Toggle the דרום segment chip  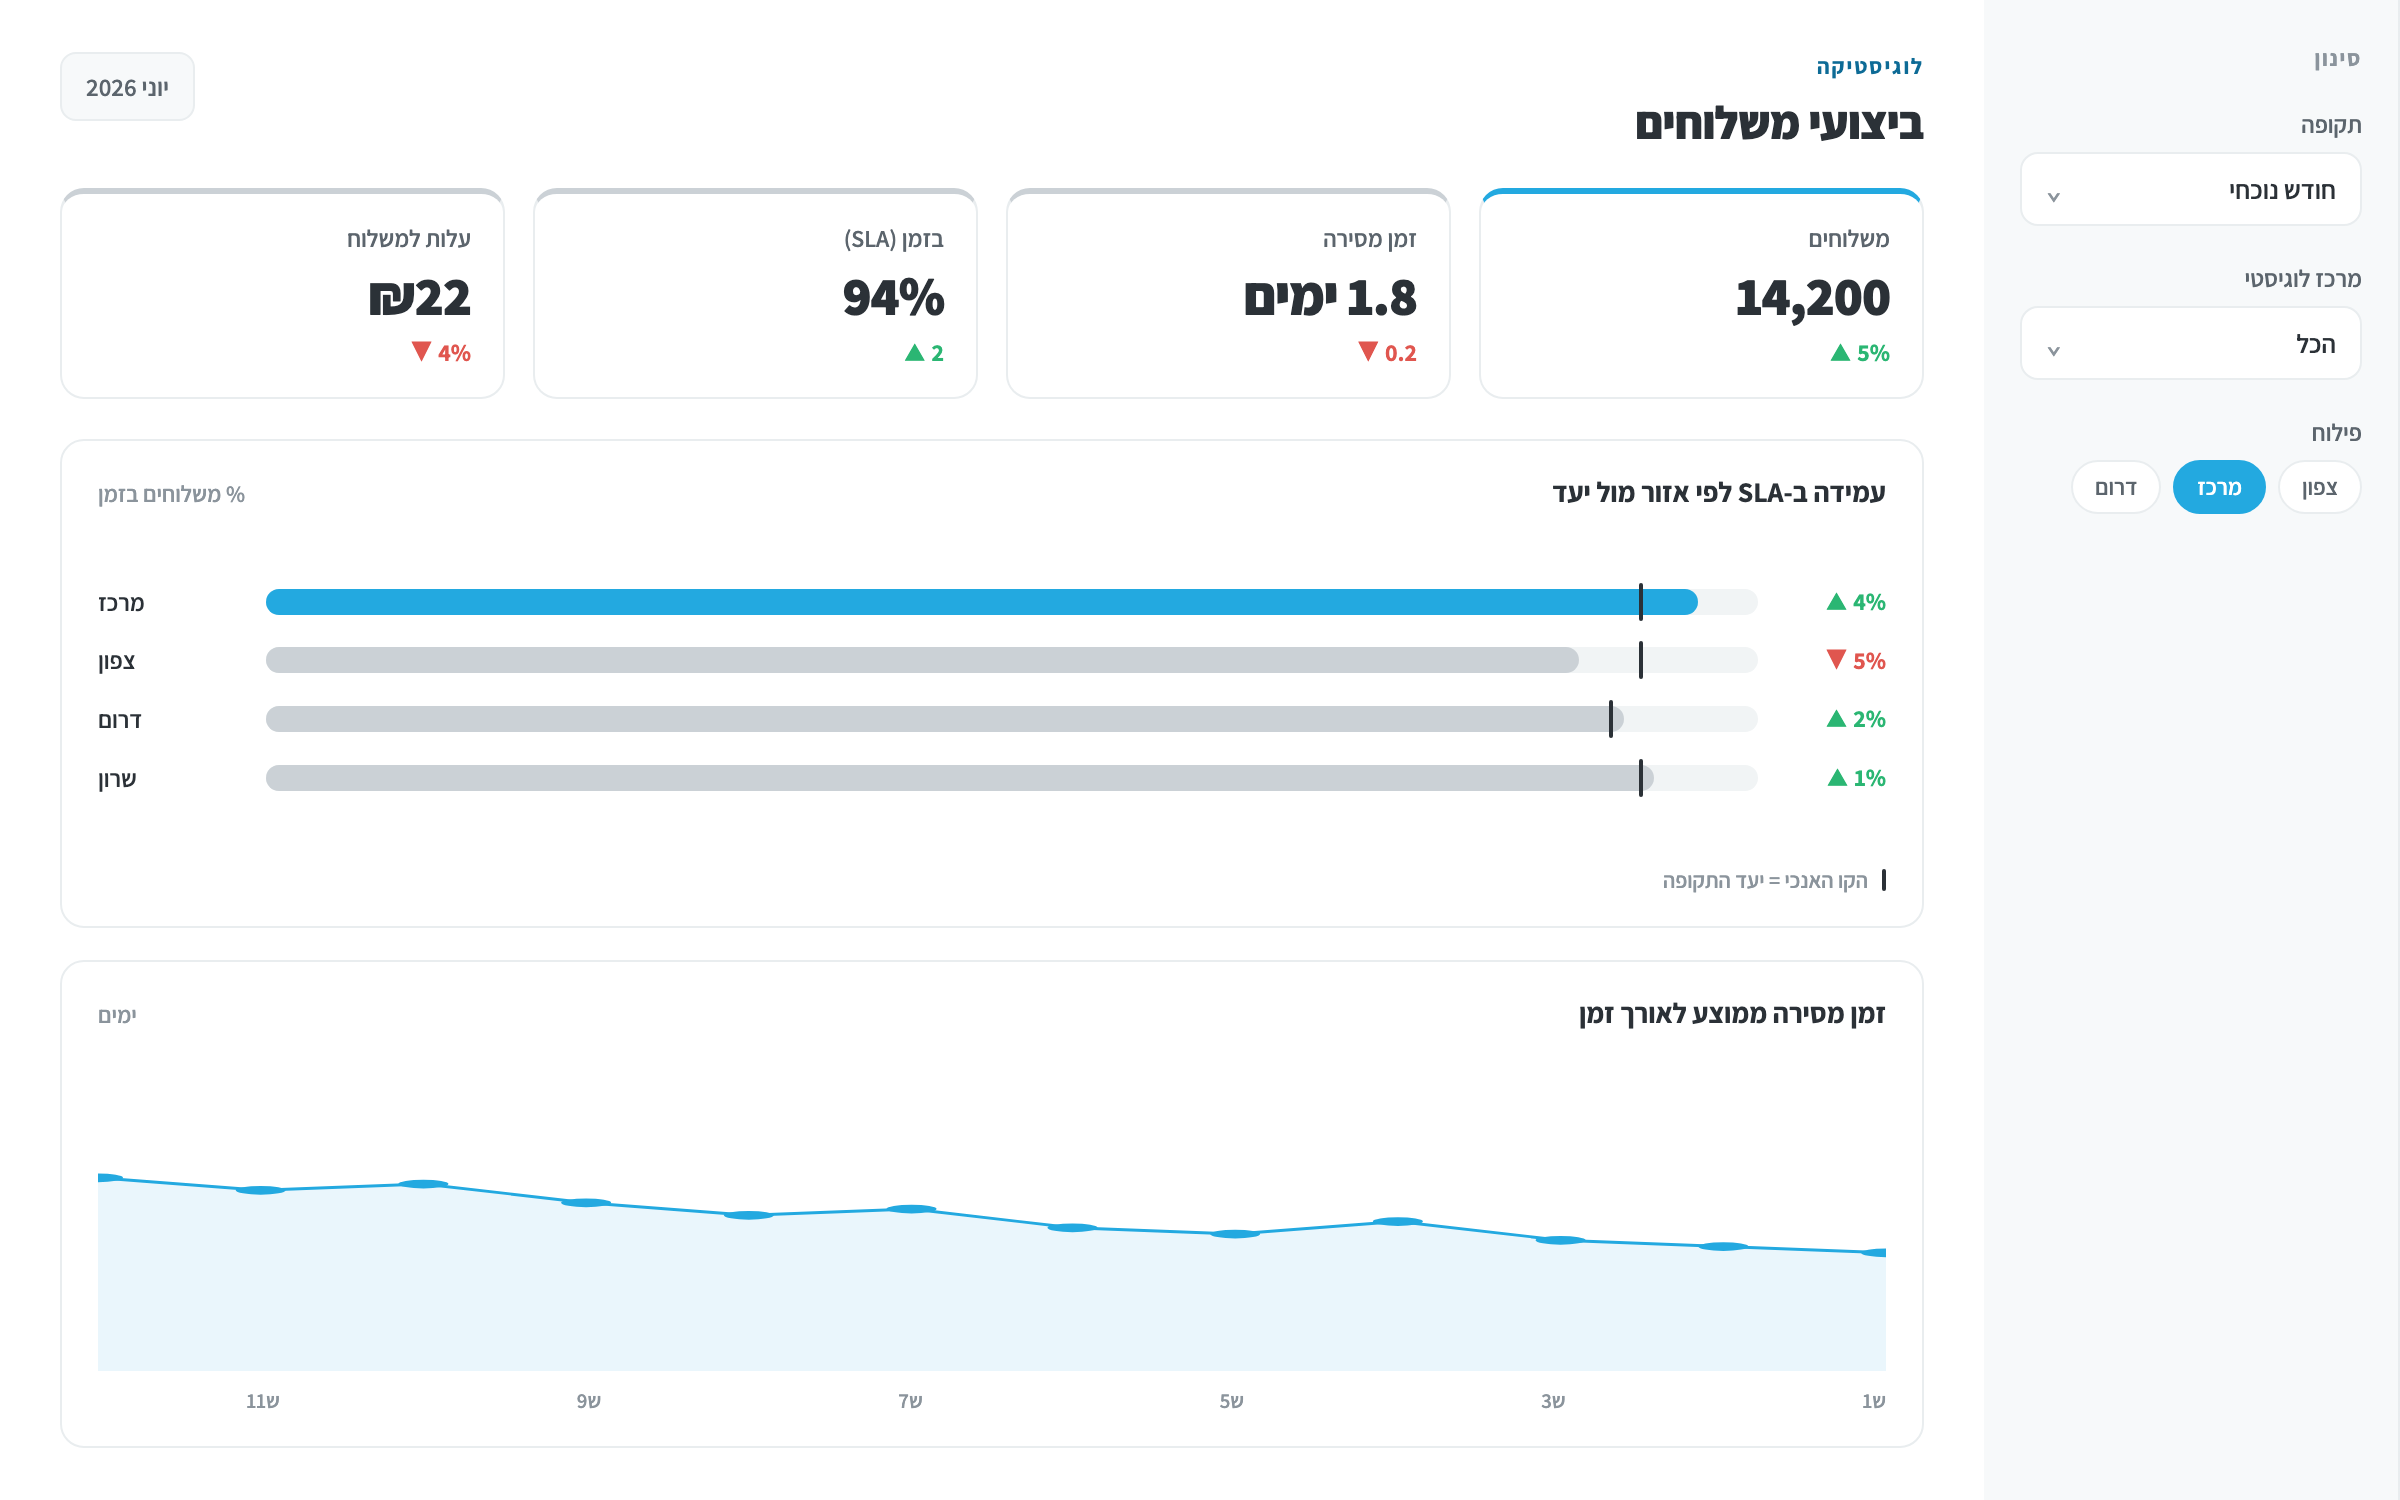click(2116, 487)
